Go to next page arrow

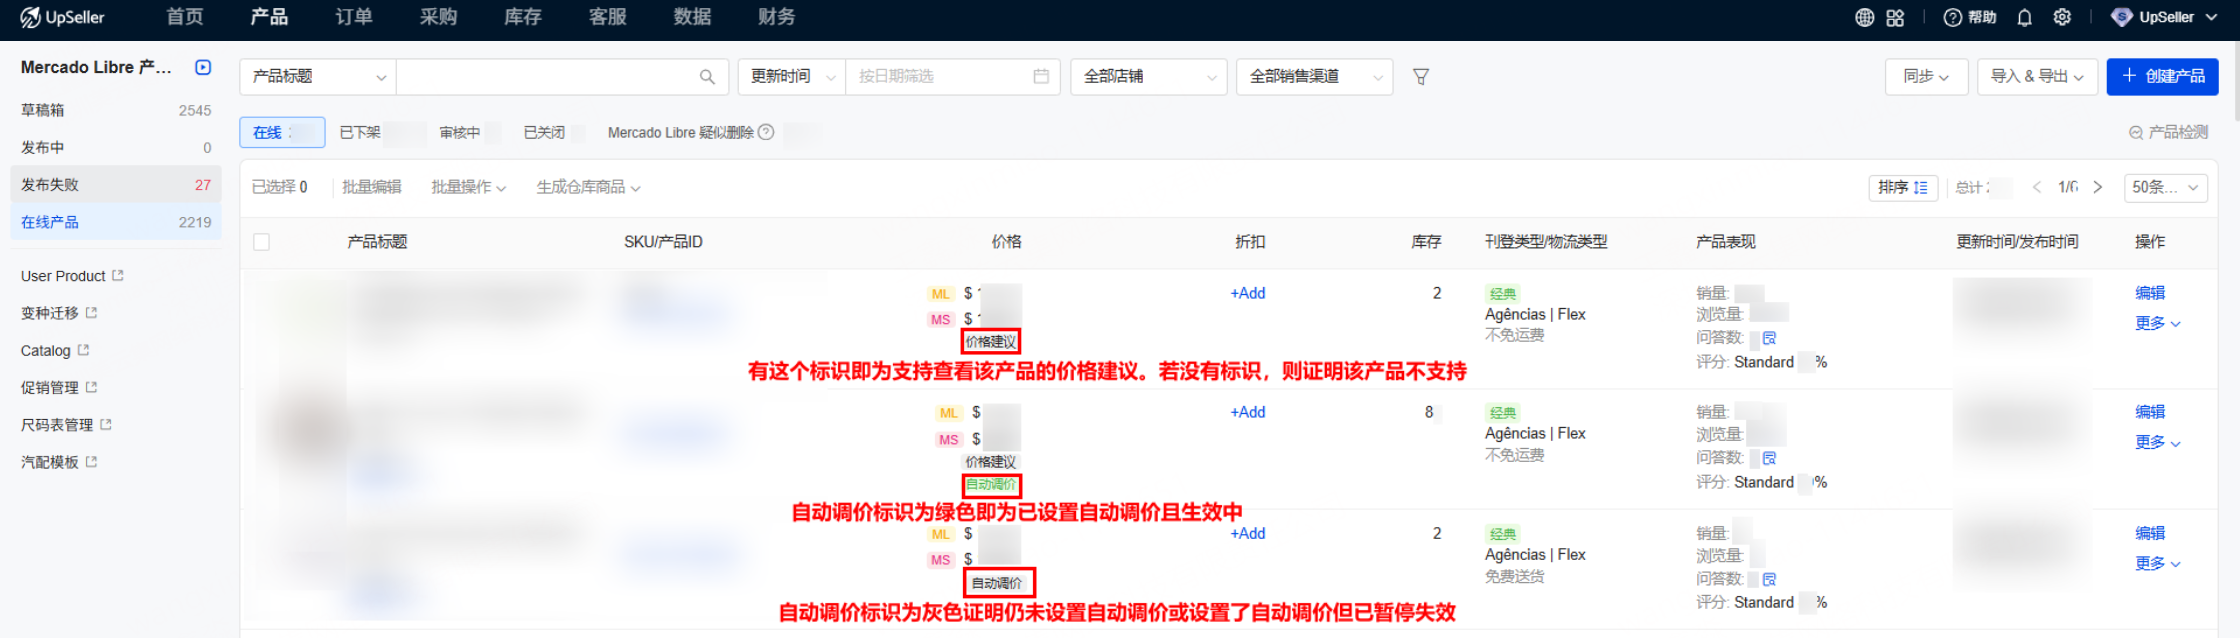(x=2098, y=187)
